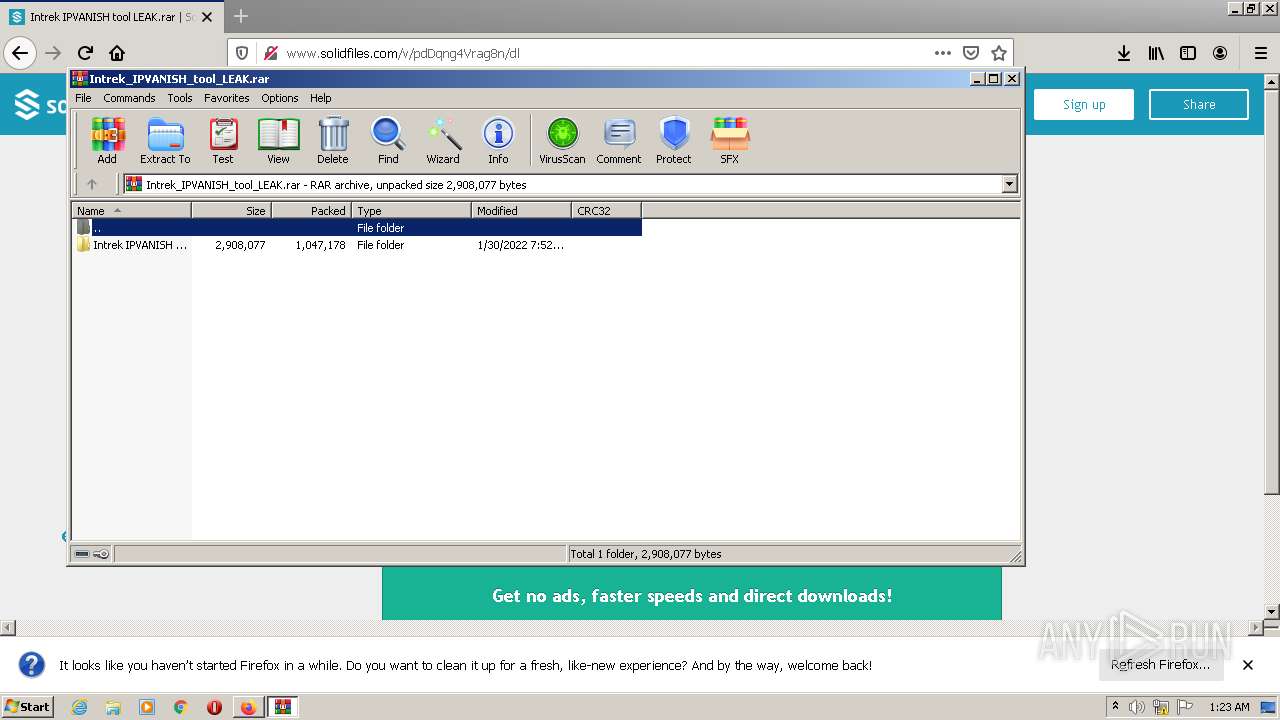Screen dimensions: 1280x720
Task: Click the Add toolbar icon in WinRAR
Action: 107,140
